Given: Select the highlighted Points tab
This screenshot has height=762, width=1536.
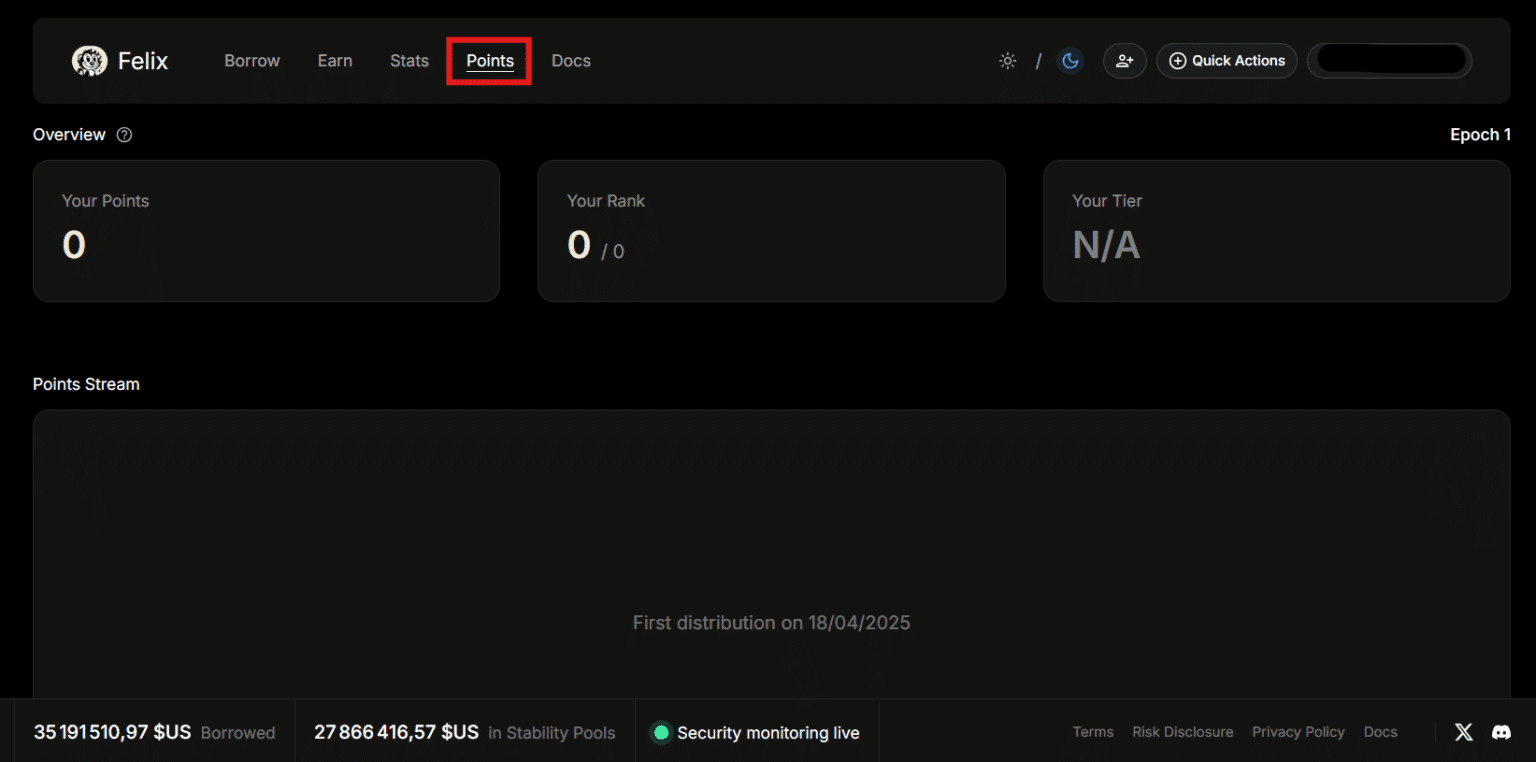Looking at the screenshot, I should click(x=489, y=60).
